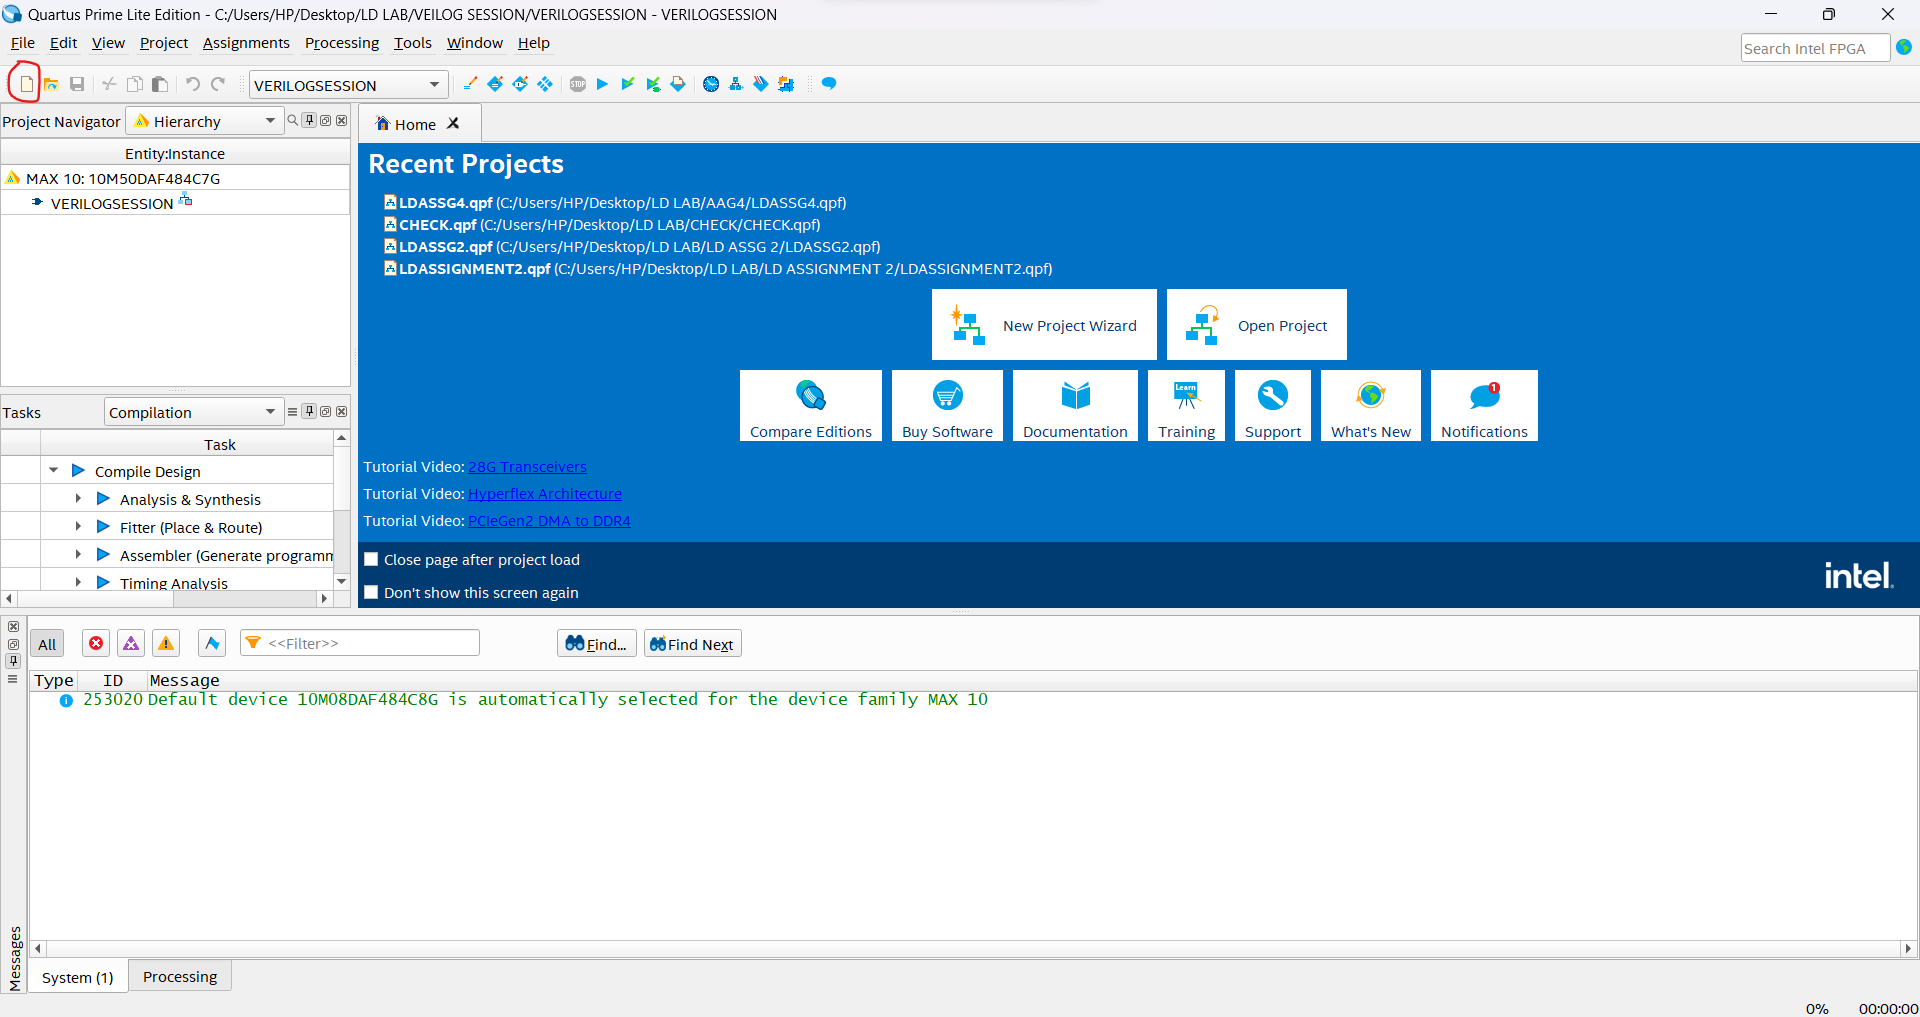Click Start Analysis & Elaboration toolbar icon
This screenshot has height=1017, width=1920.
627,84
